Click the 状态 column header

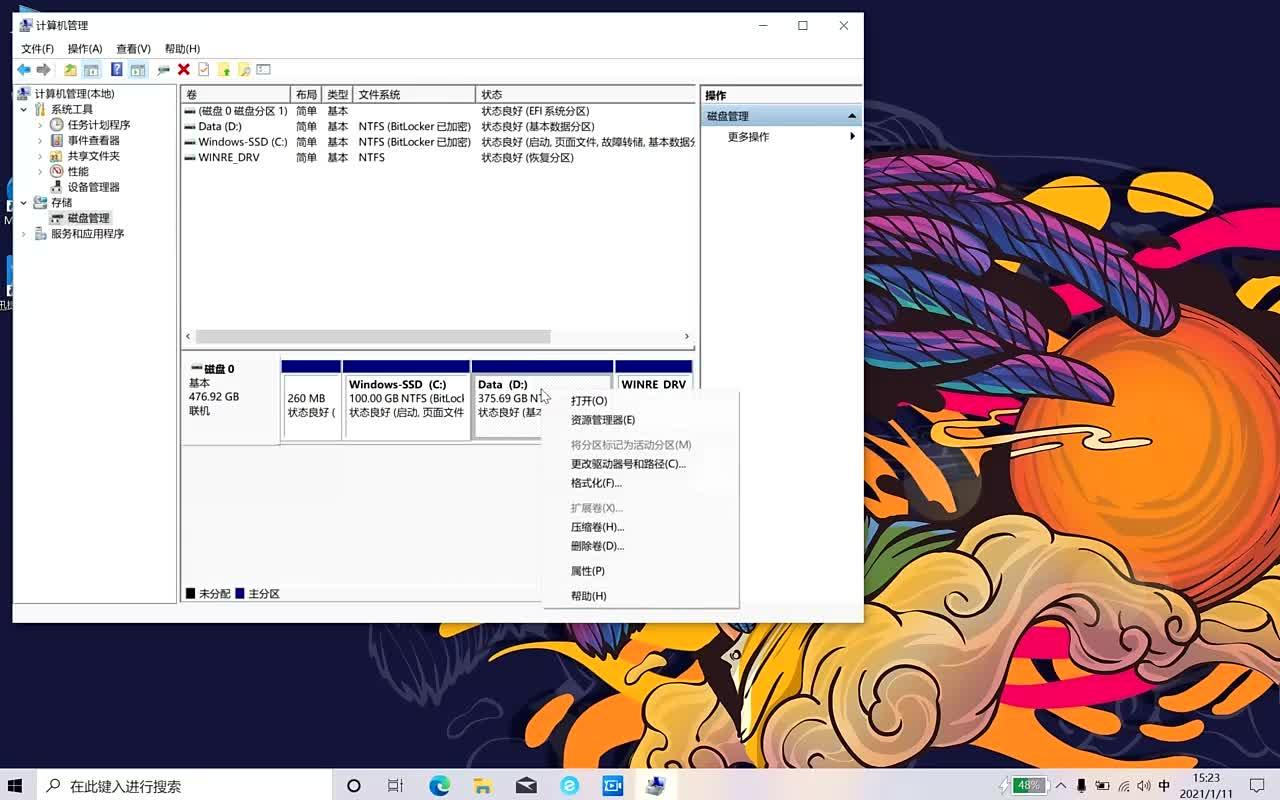[x=585, y=94]
